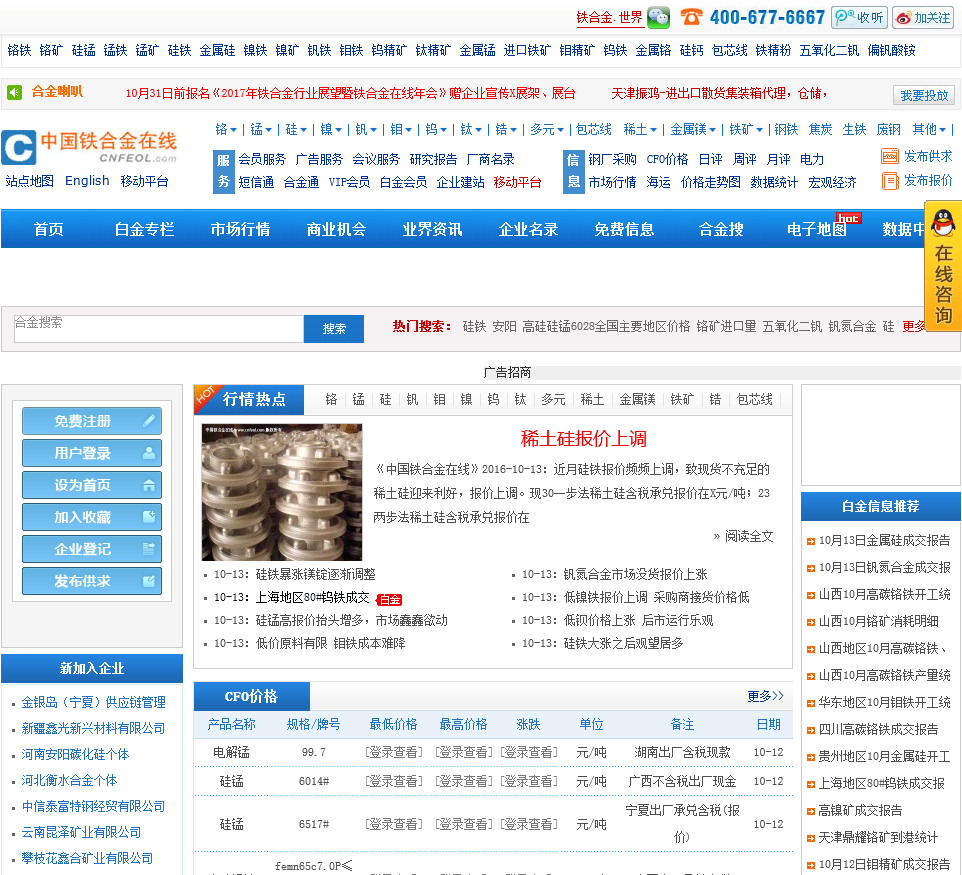
Task: Expand the 铬 category dropdown
Action: click(x=226, y=129)
